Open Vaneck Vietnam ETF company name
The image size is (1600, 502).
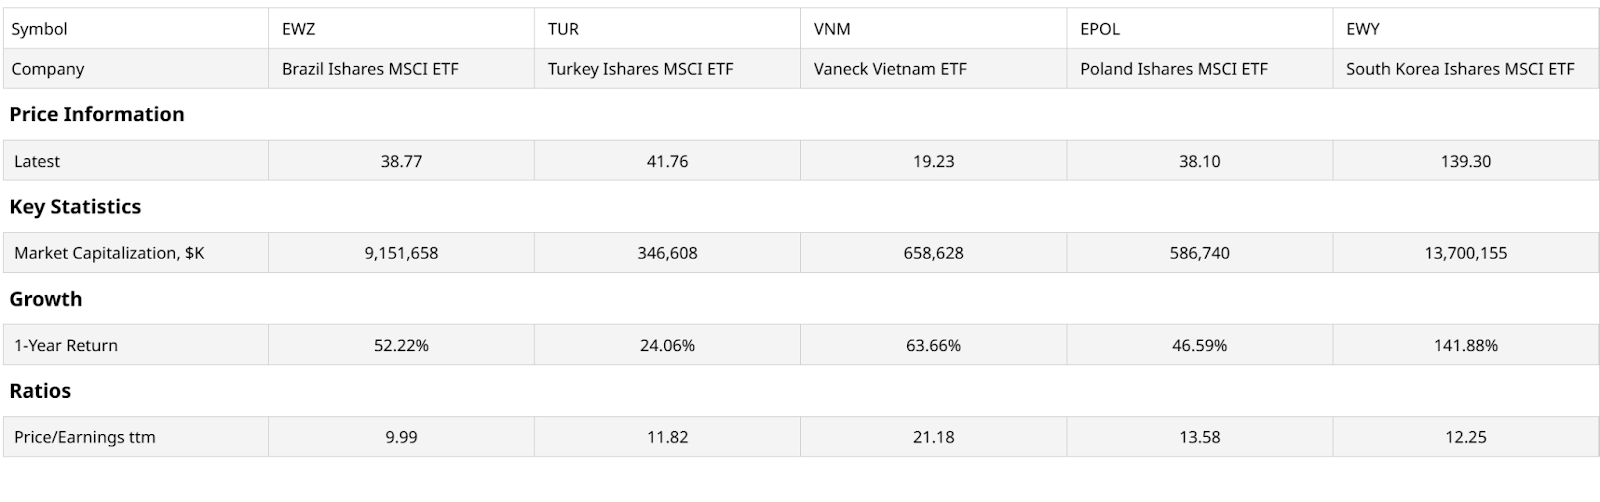[890, 69]
